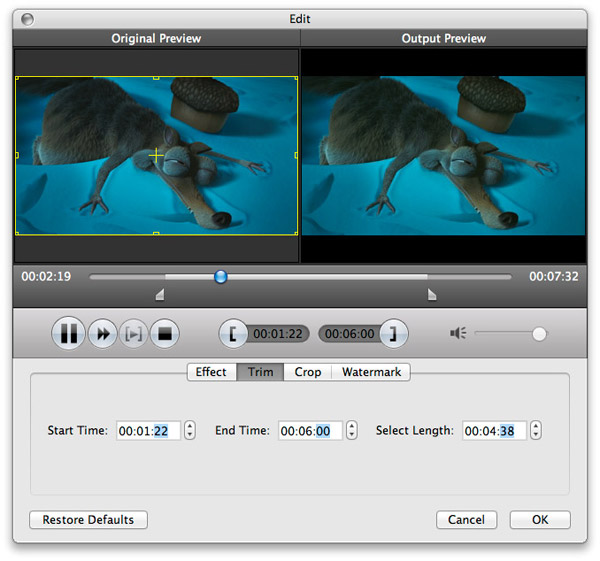This screenshot has height=561, width=600.
Task: Click the top-middle crop handle
Action: coord(156,78)
